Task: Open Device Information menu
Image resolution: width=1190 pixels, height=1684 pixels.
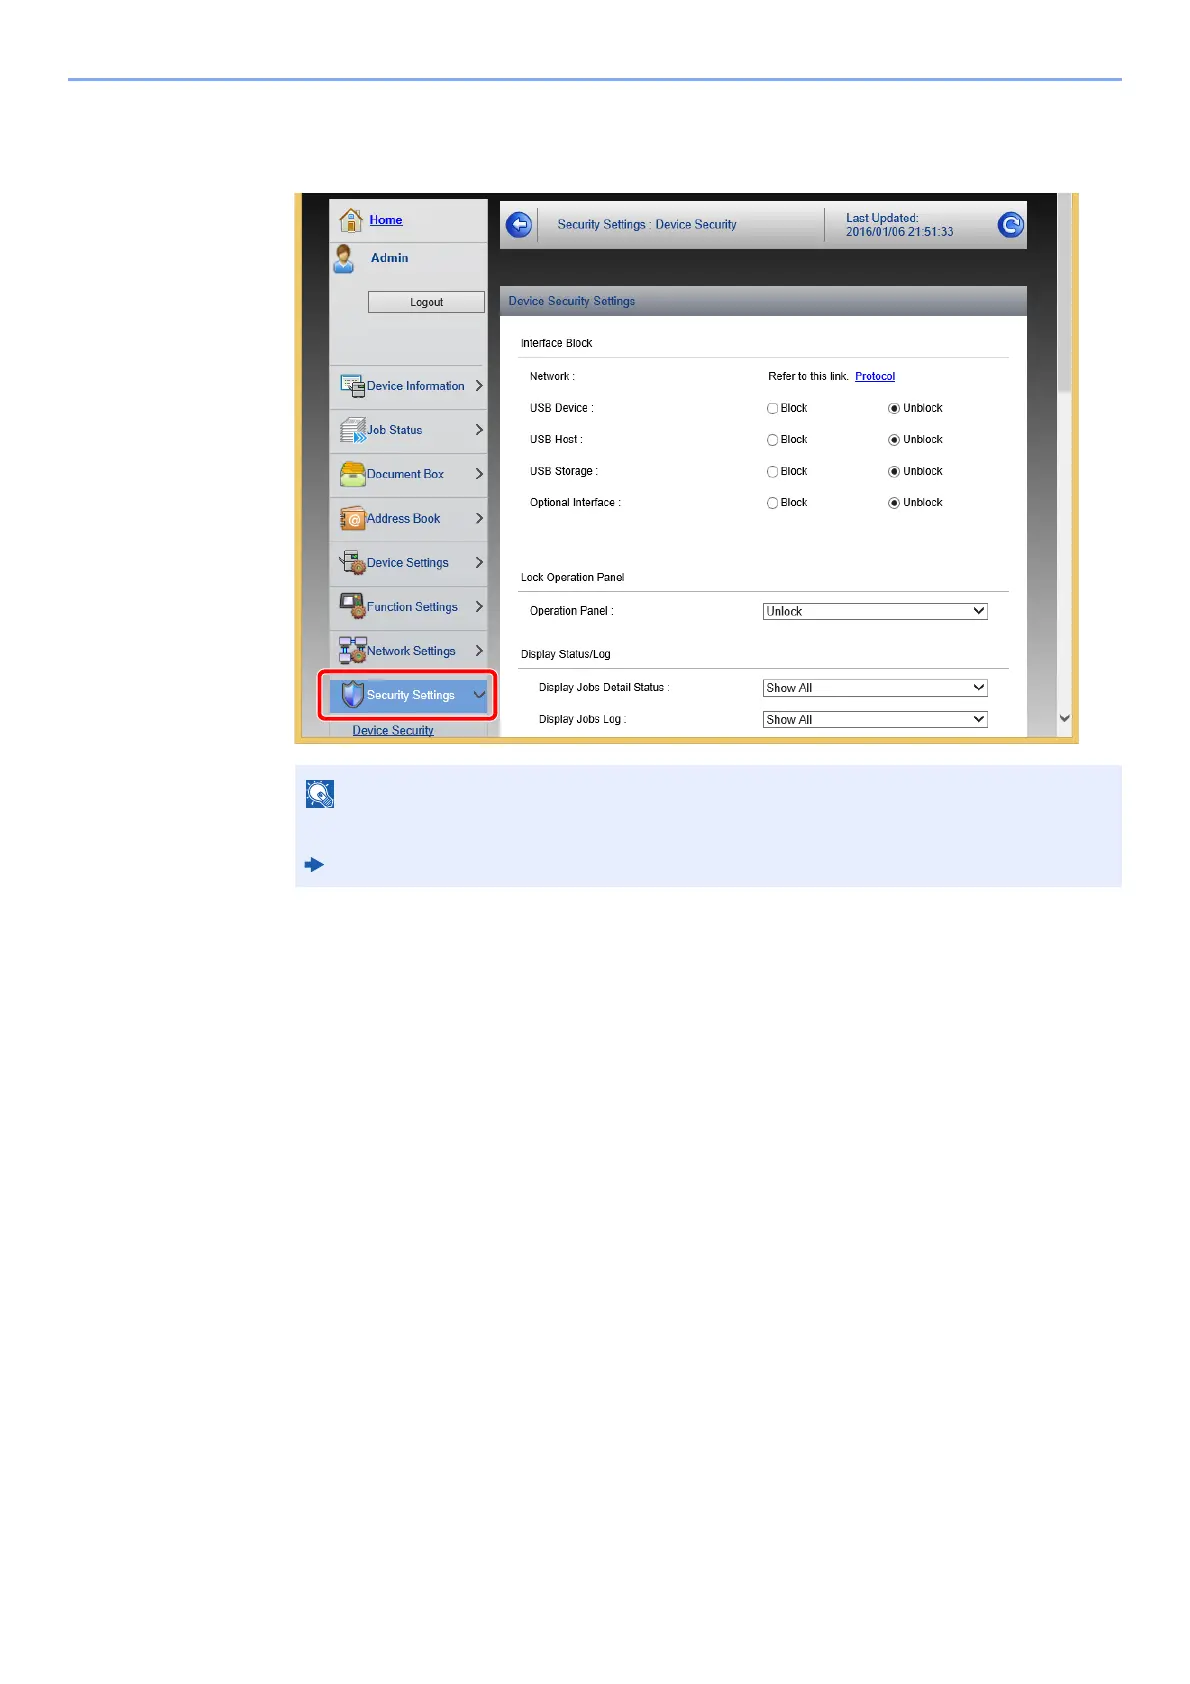Action: (409, 387)
